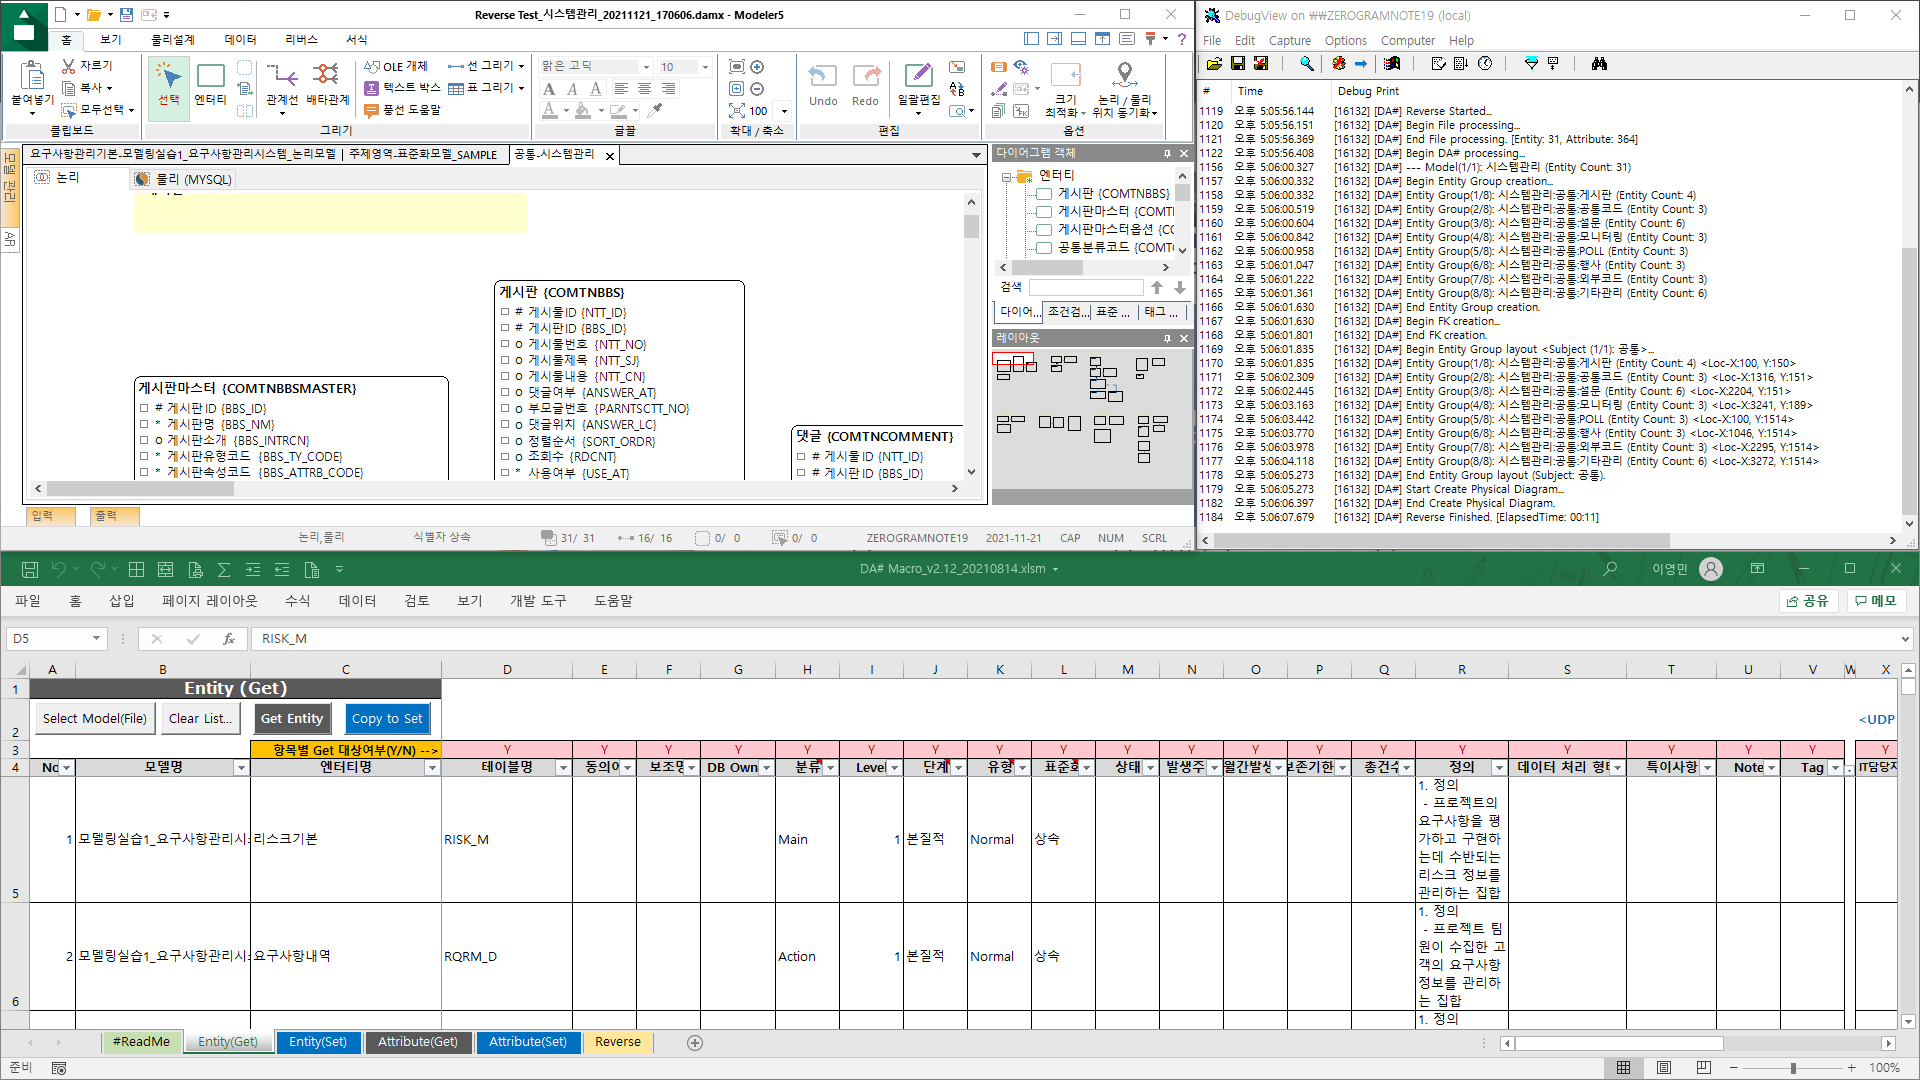
Task: Open the 엔터티명 column filter dropdown
Action: click(432, 768)
